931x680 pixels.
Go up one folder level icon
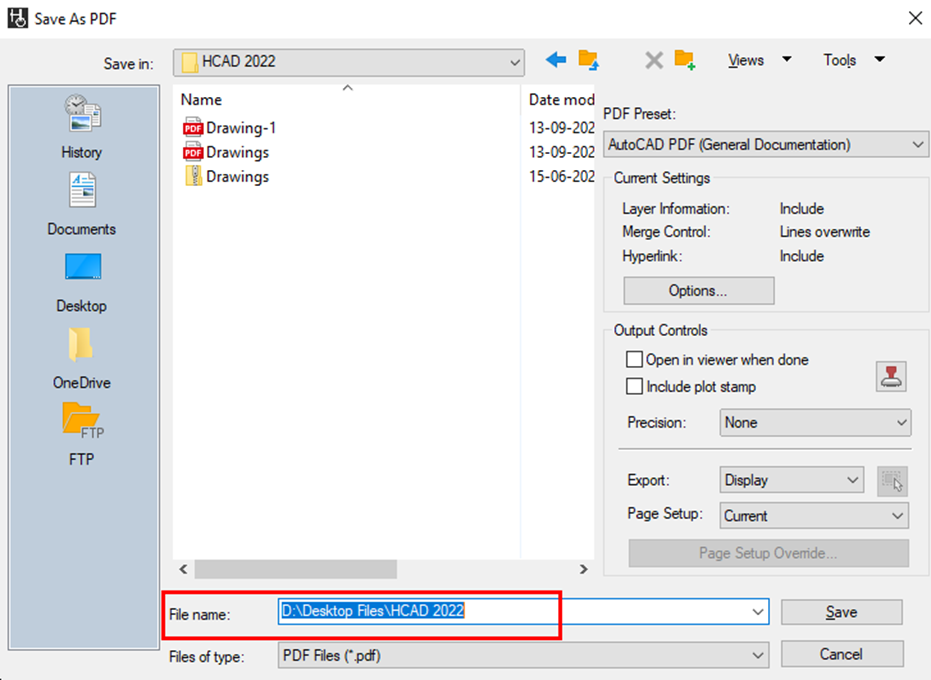tap(588, 60)
